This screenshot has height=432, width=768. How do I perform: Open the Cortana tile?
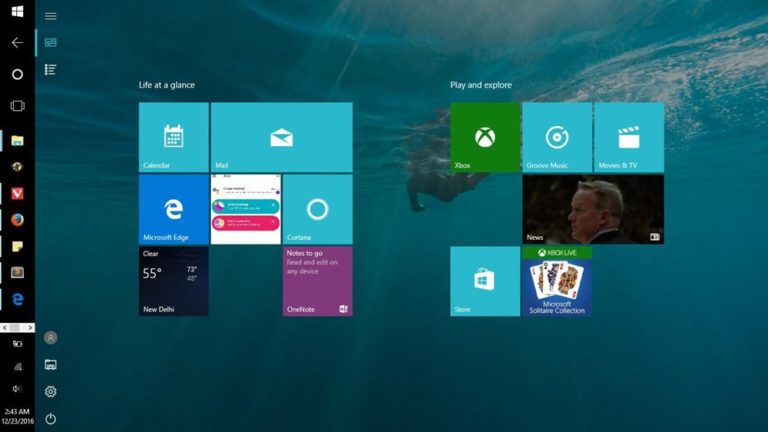coord(317,209)
